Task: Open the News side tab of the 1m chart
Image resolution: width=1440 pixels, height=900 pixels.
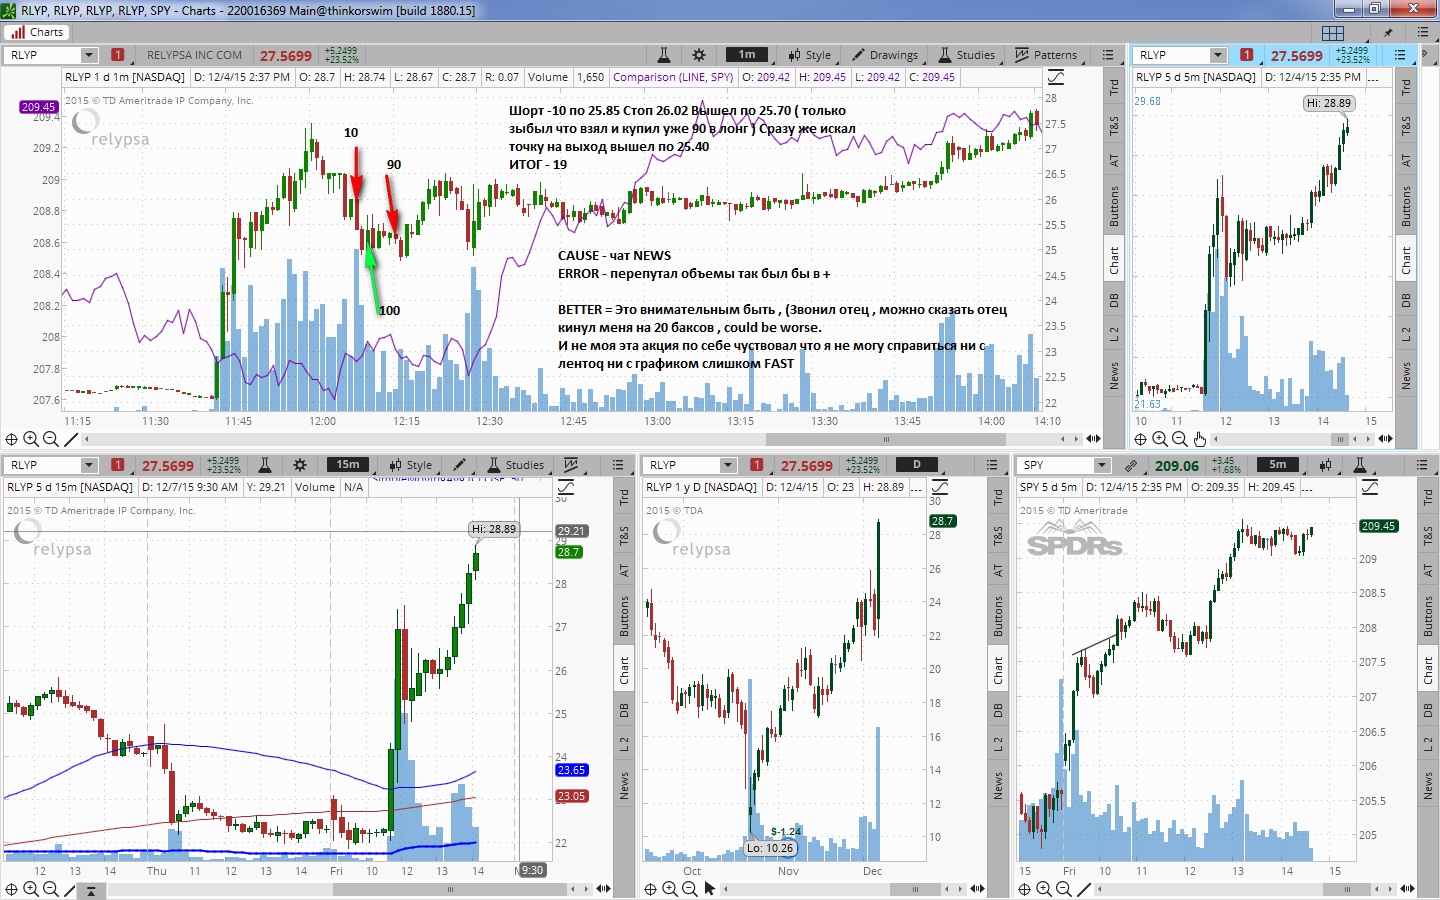Action: [1114, 376]
